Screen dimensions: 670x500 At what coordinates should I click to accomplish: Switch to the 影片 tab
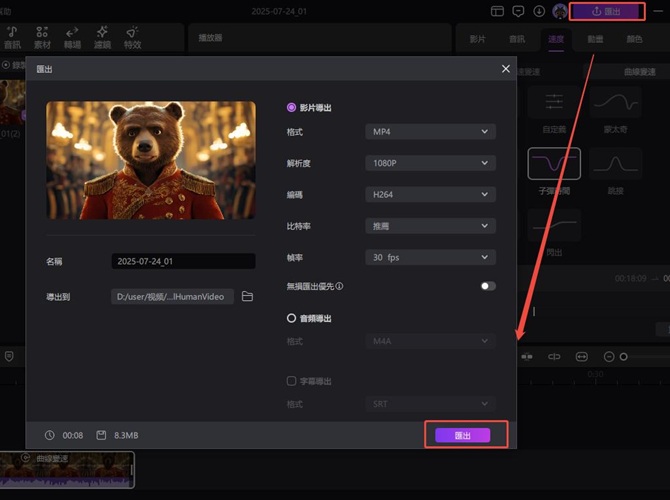477,39
